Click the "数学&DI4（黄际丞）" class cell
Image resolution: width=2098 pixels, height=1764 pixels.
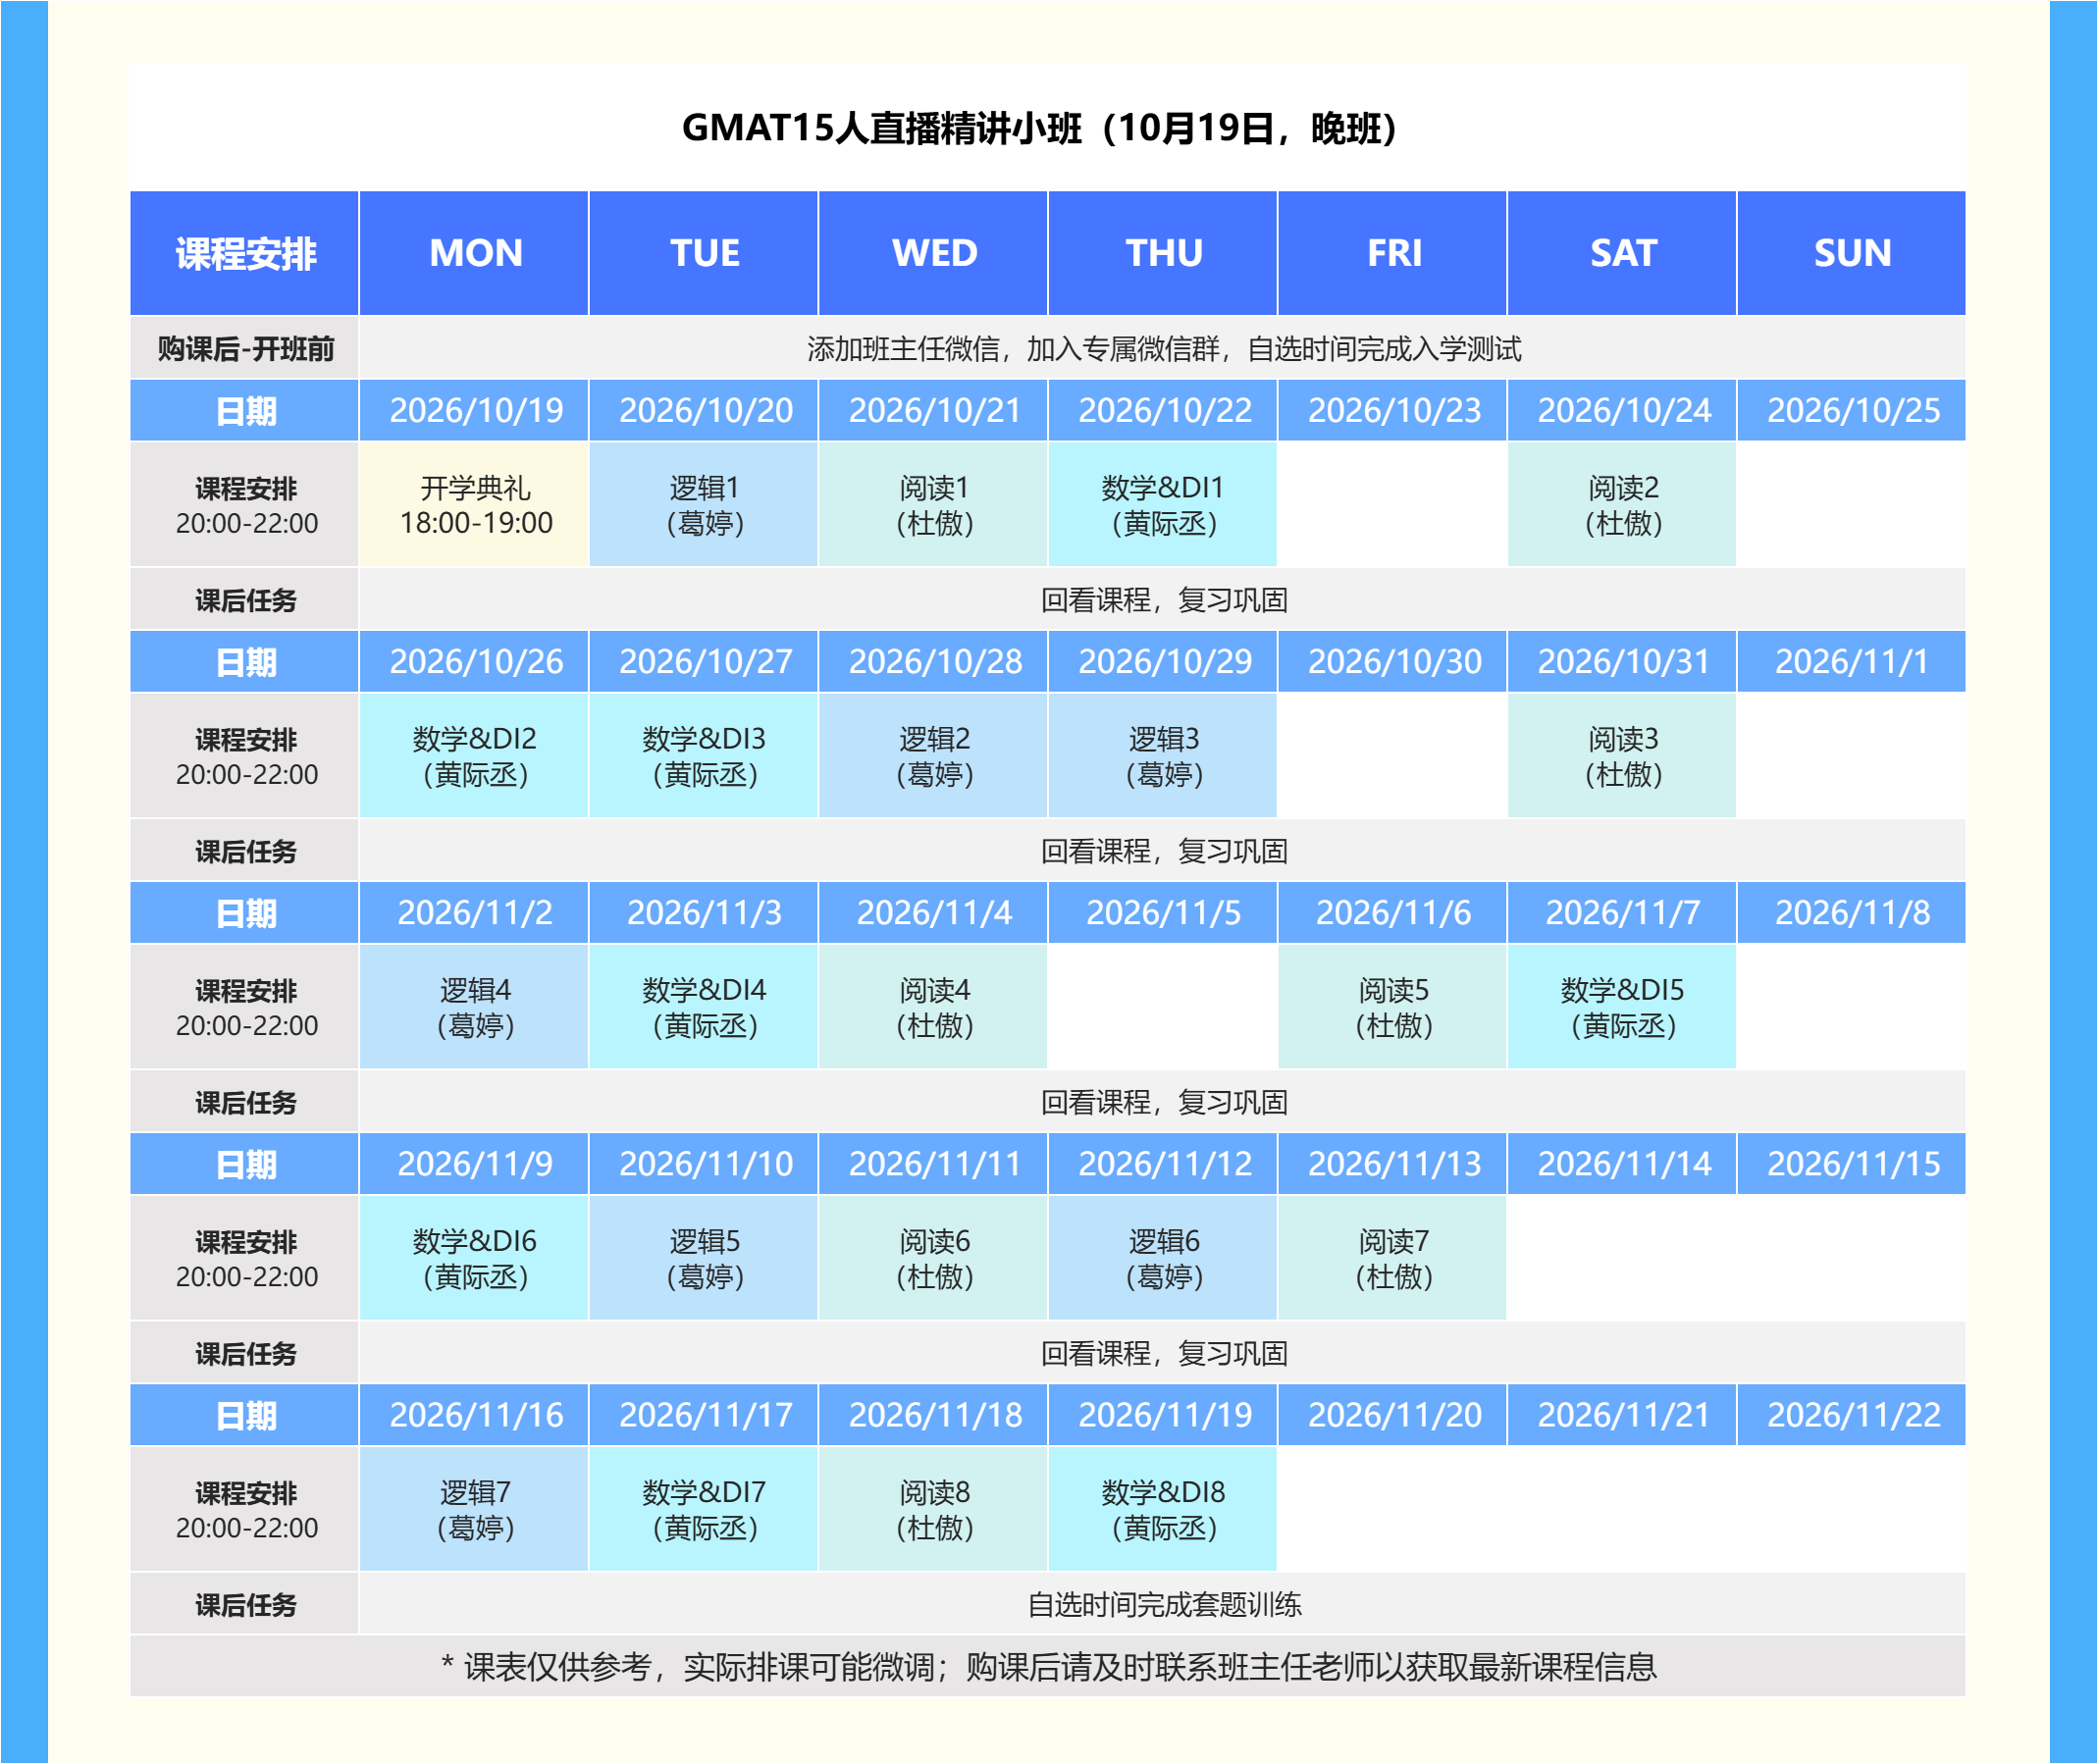704,1006
